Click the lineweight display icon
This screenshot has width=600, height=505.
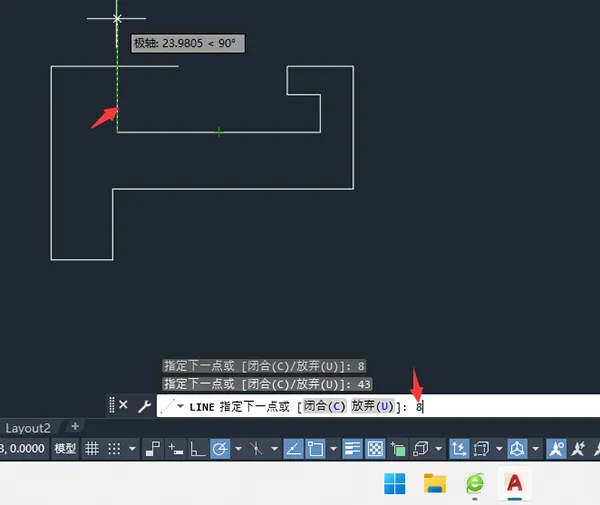(352, 448)
